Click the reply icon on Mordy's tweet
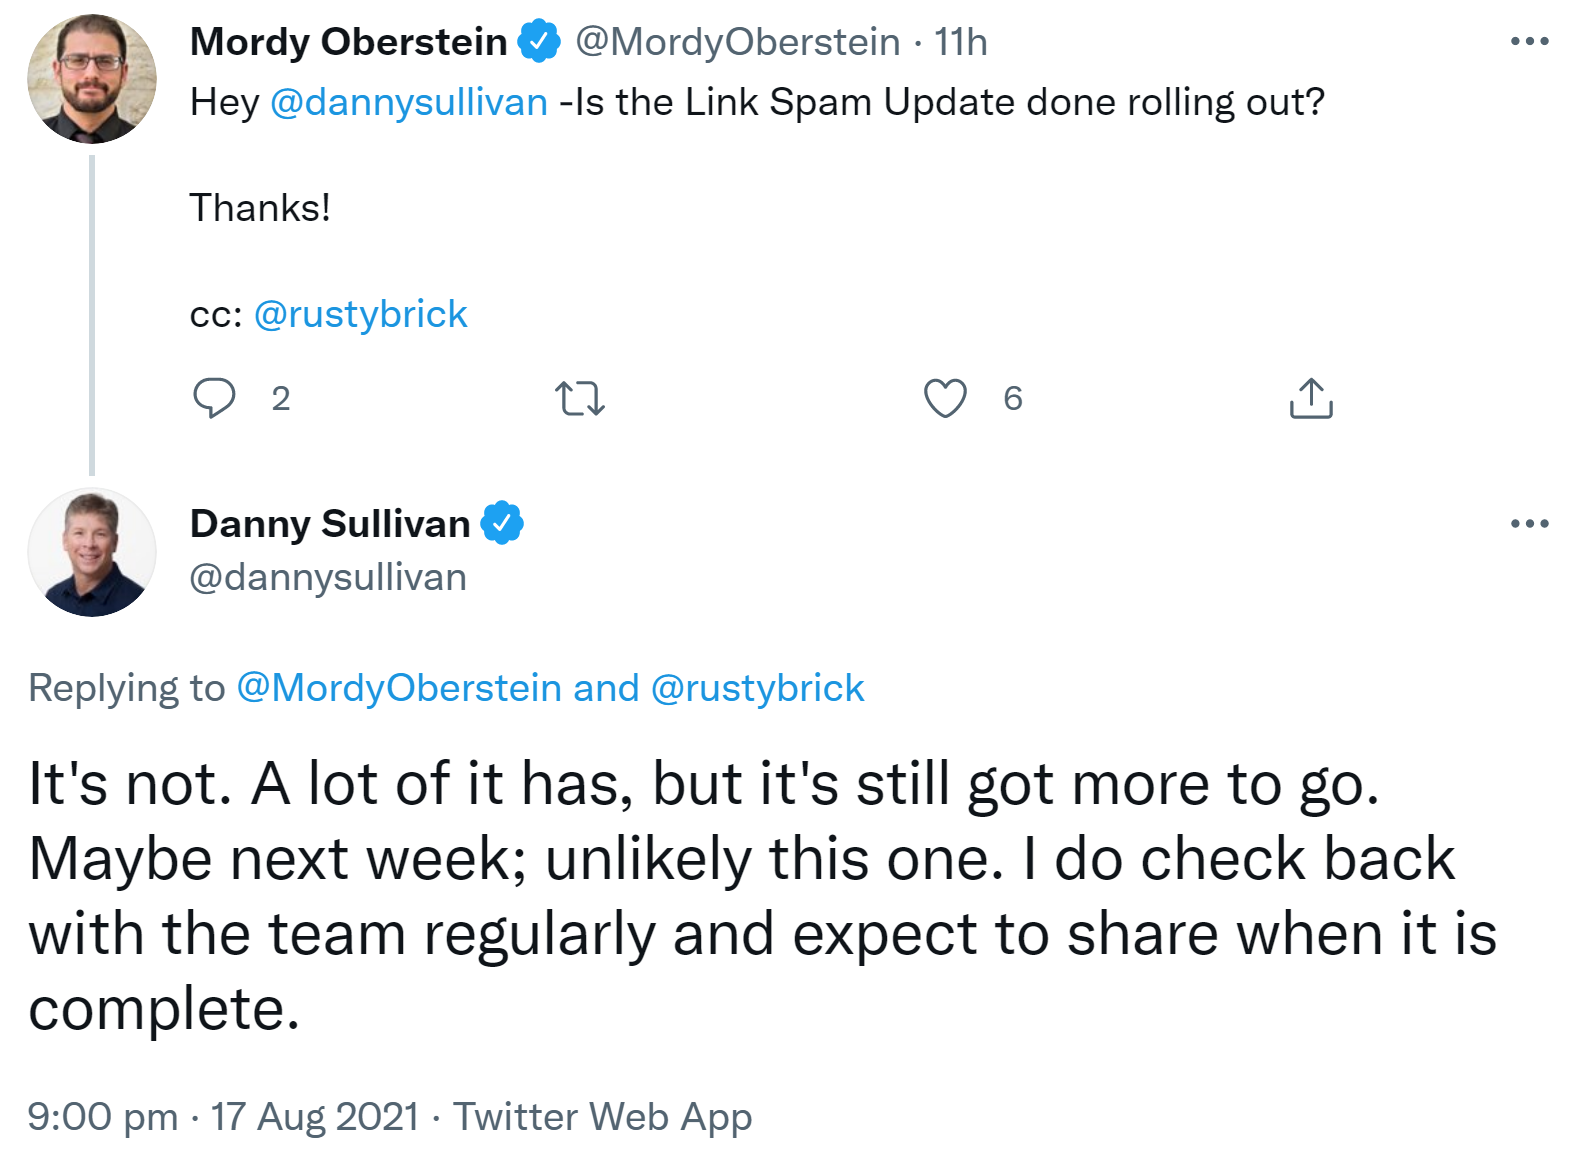 214,398
